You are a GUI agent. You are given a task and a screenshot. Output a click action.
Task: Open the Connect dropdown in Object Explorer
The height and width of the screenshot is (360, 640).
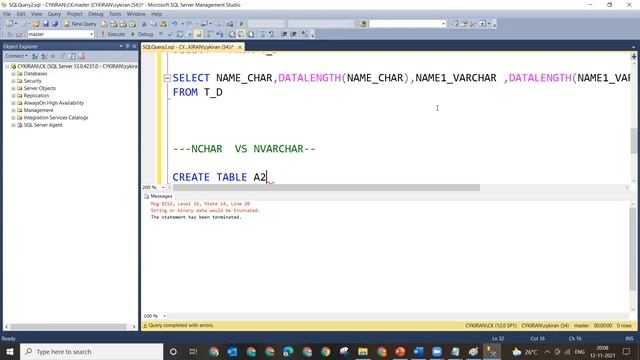point(16,56)
